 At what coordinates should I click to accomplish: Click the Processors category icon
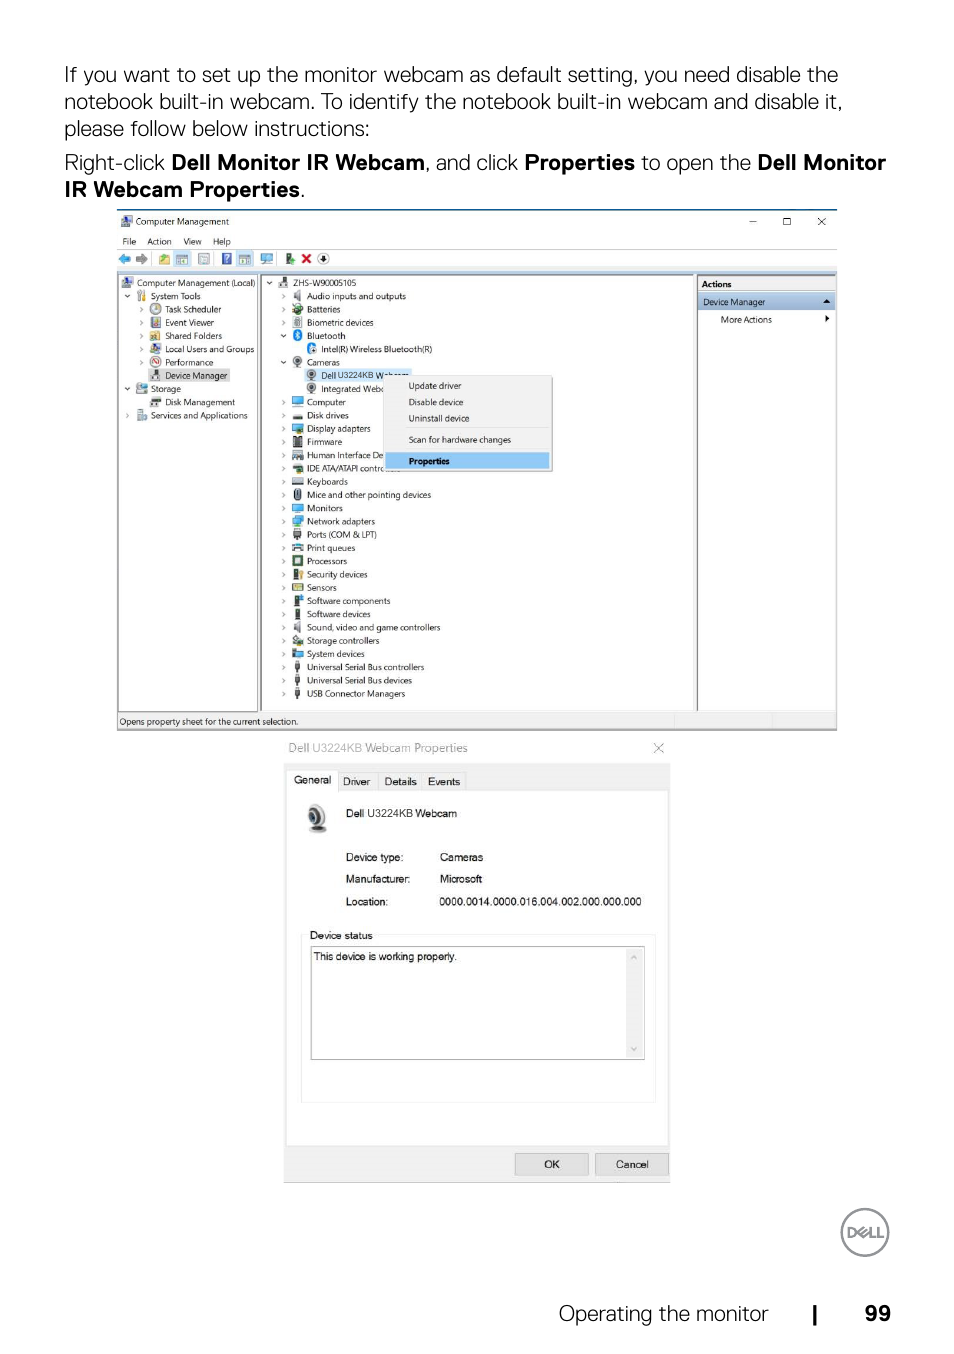coord(297,561)
